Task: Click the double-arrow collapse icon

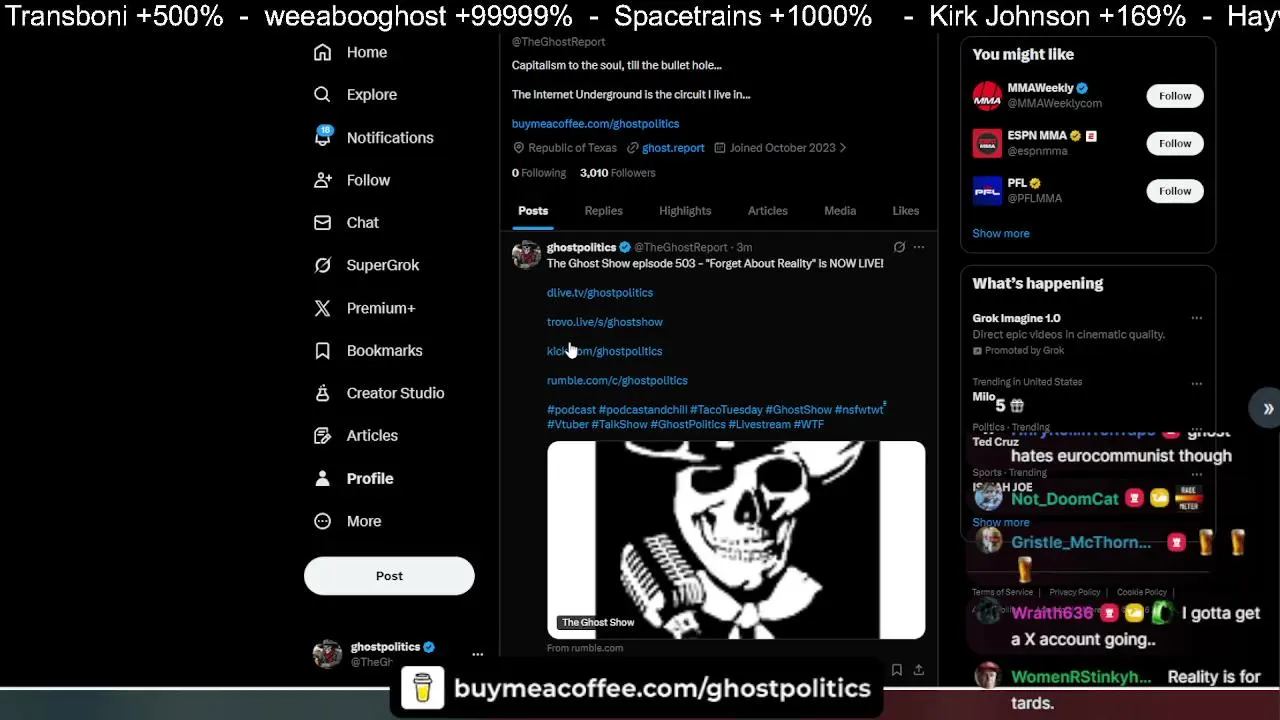Action: click(1268, 408)
